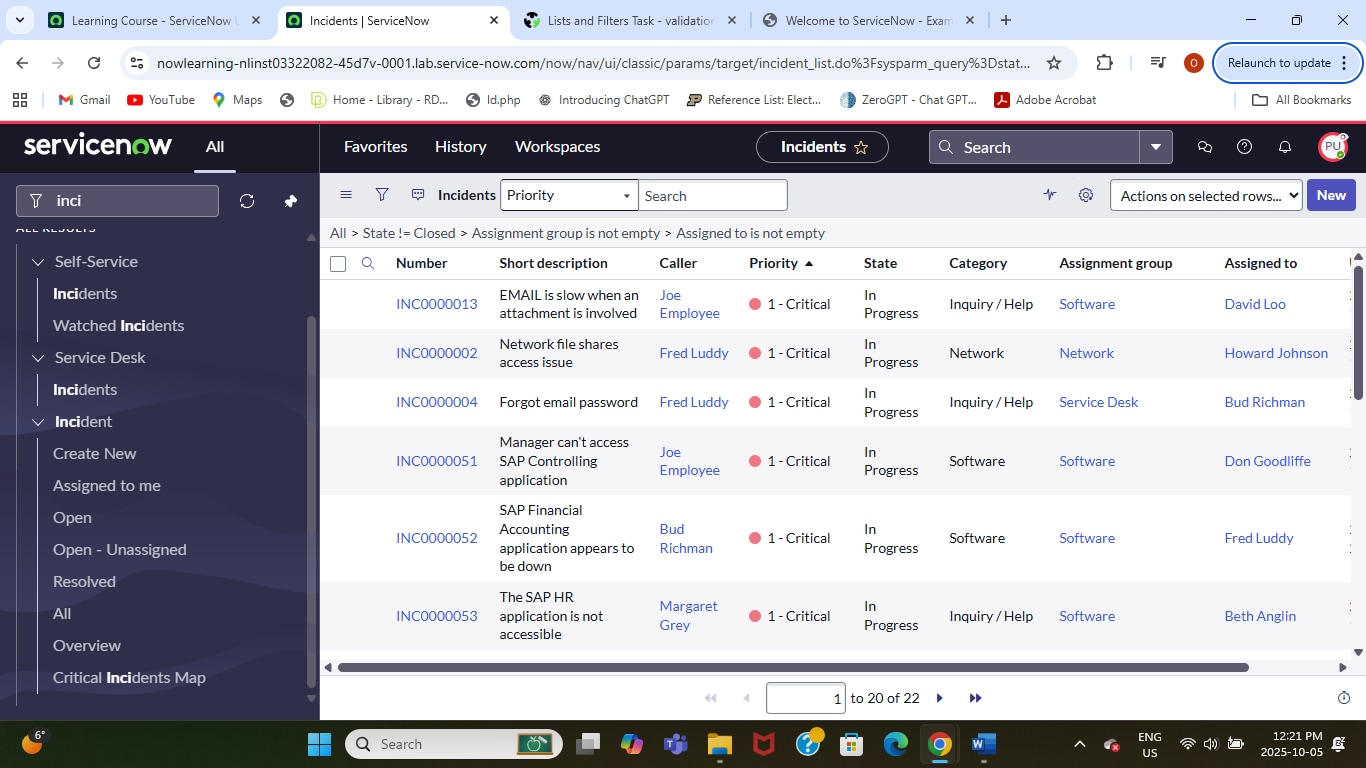Check the select-all rows checkbox
Screen dimensions: 1366x768
point(338,264)
